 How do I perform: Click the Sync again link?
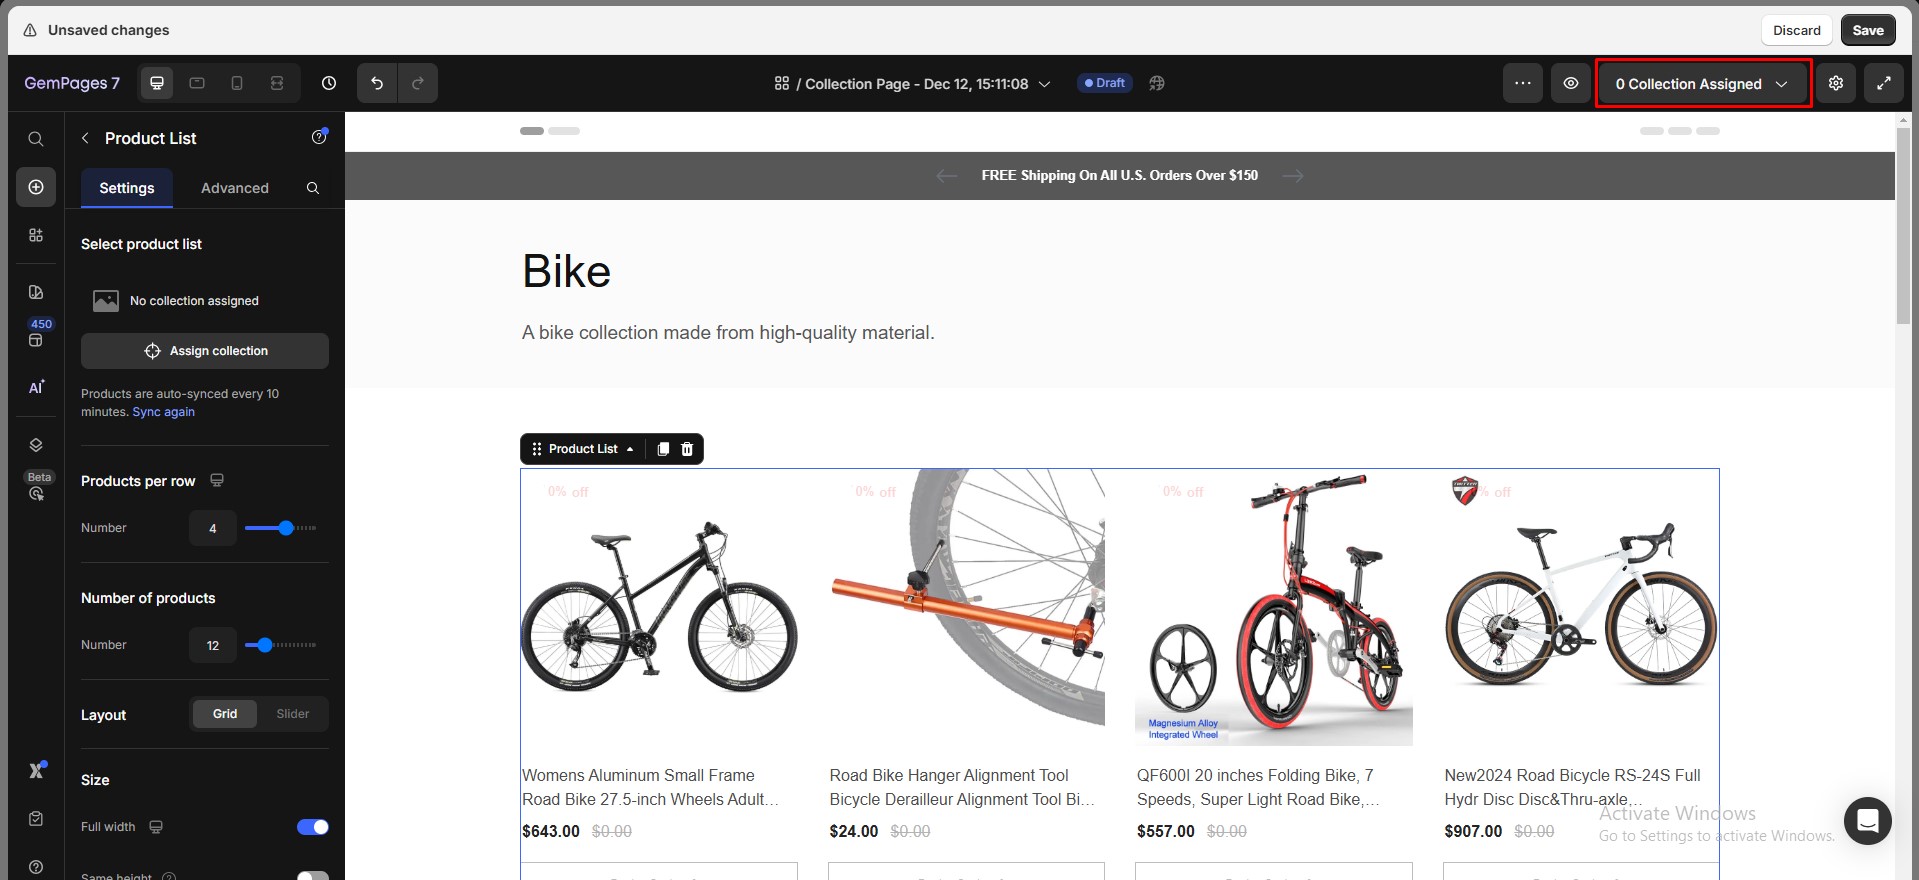pos(164,412)
